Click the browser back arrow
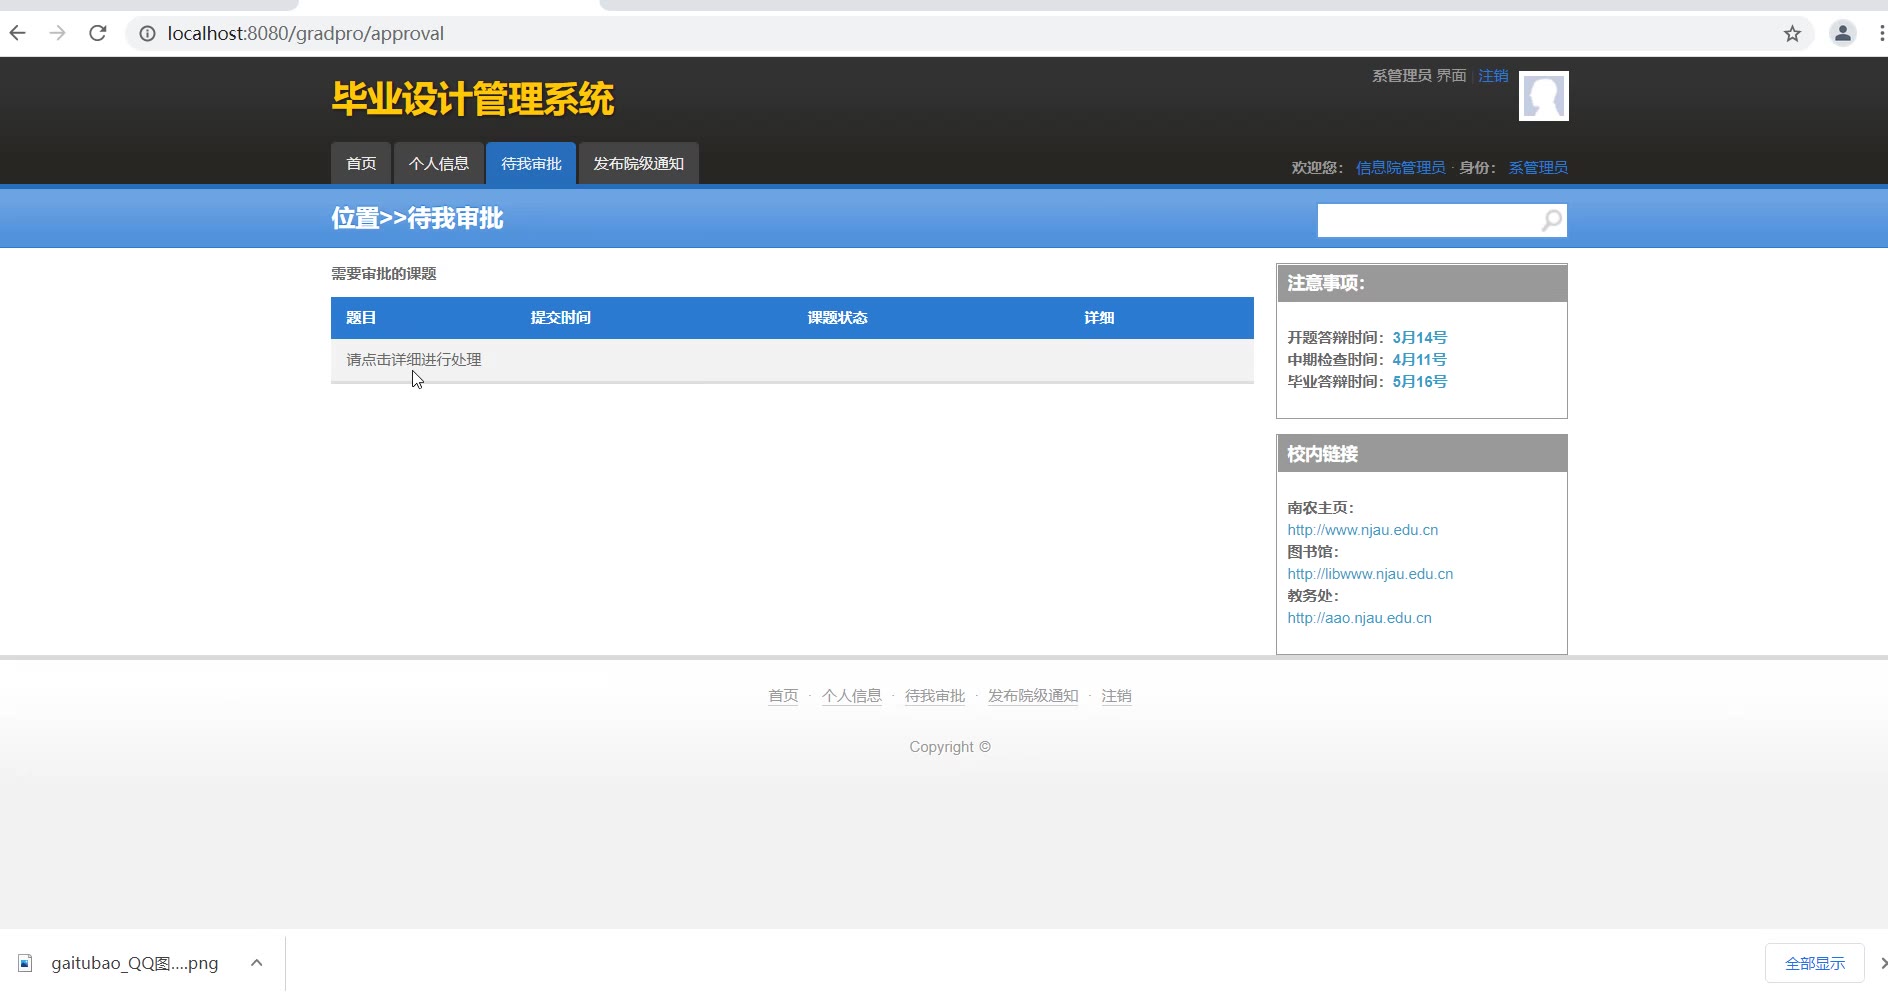This screenshot has height=996, width=1888. [x=18, y=33]
